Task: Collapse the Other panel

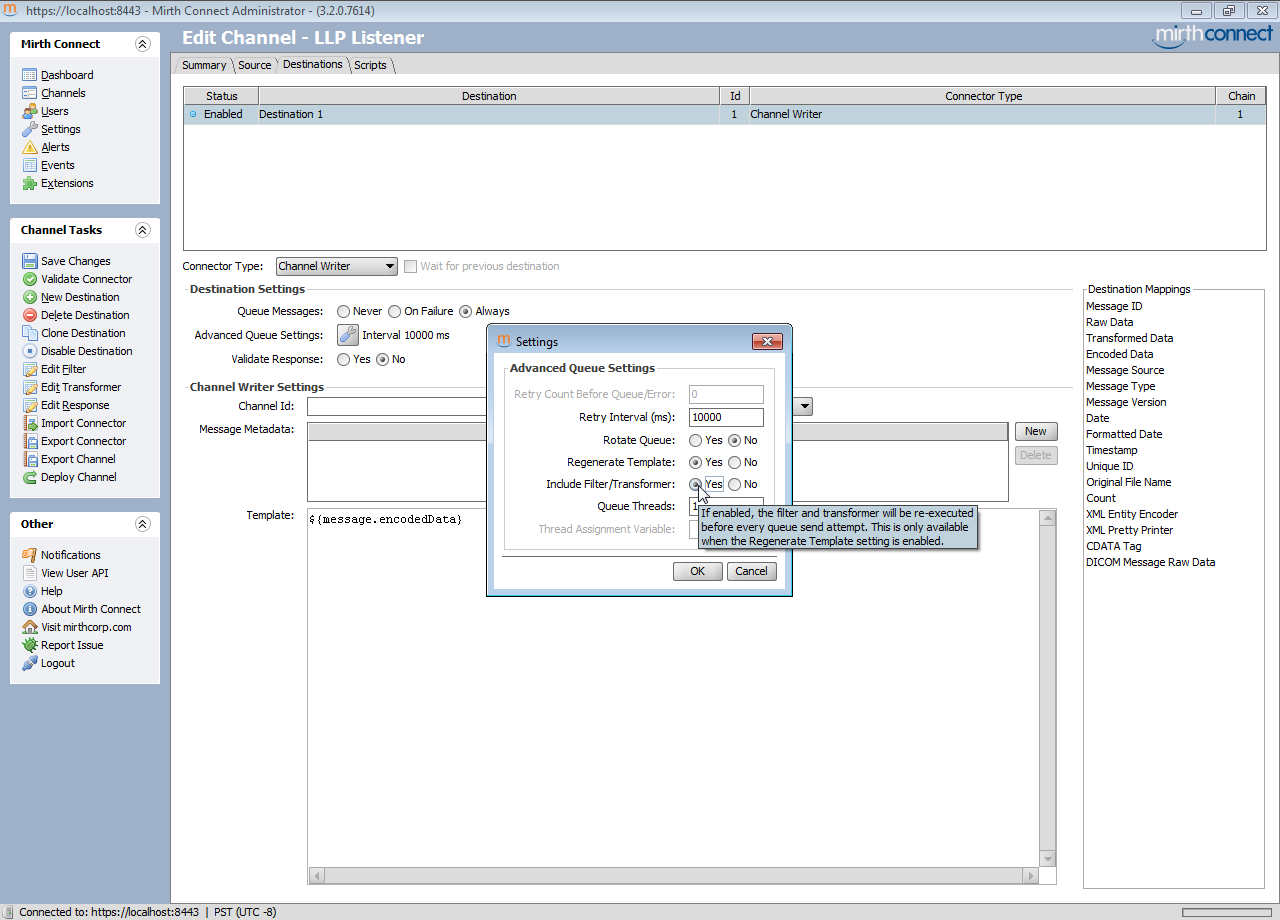Action: [x=142, y=524]
